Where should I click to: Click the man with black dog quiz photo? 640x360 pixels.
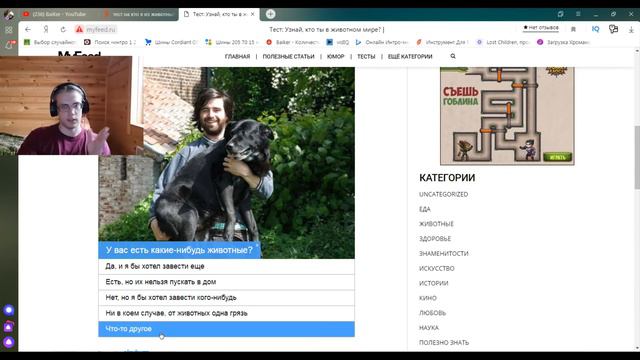(226, 162)
